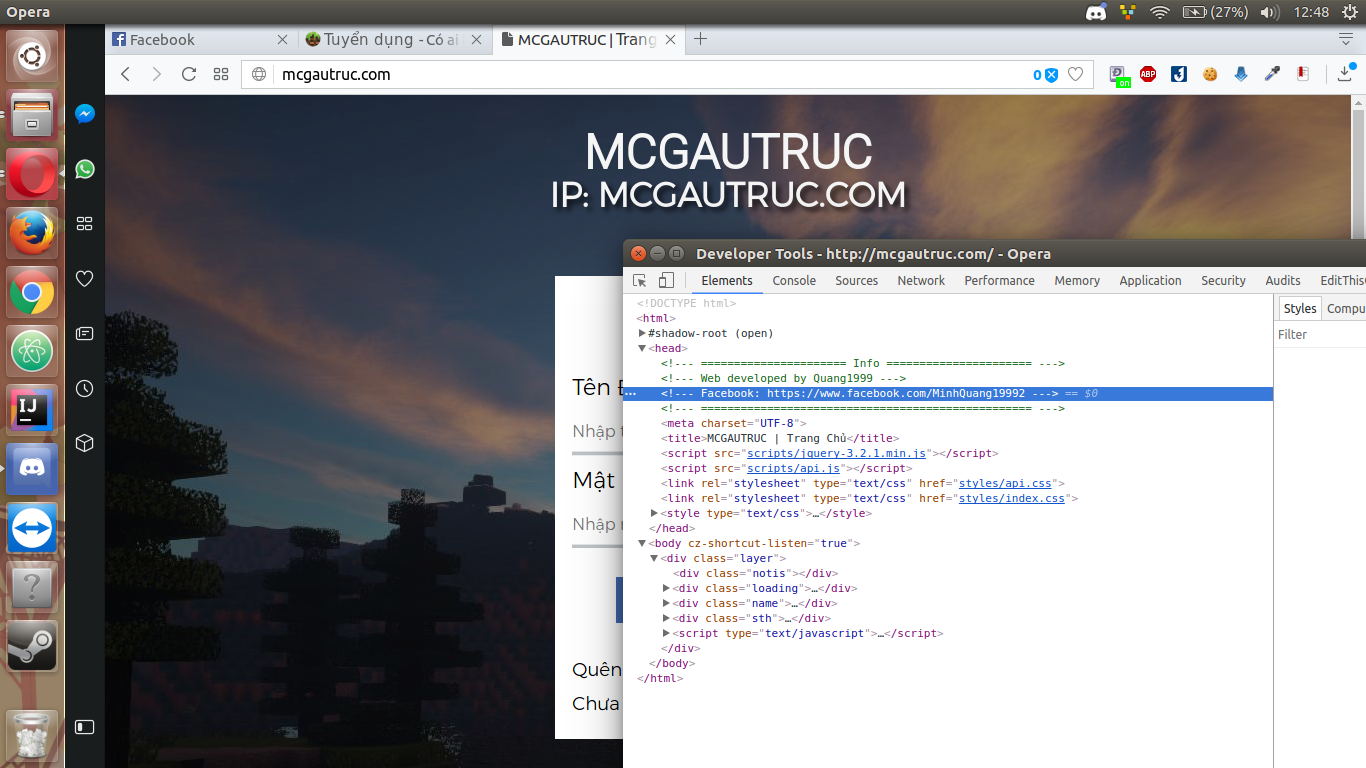The height and width of the screenshot is (768, 1366).
Task: Toggle the device toolbar in DevTools
Action: click(x=666, y=281)
